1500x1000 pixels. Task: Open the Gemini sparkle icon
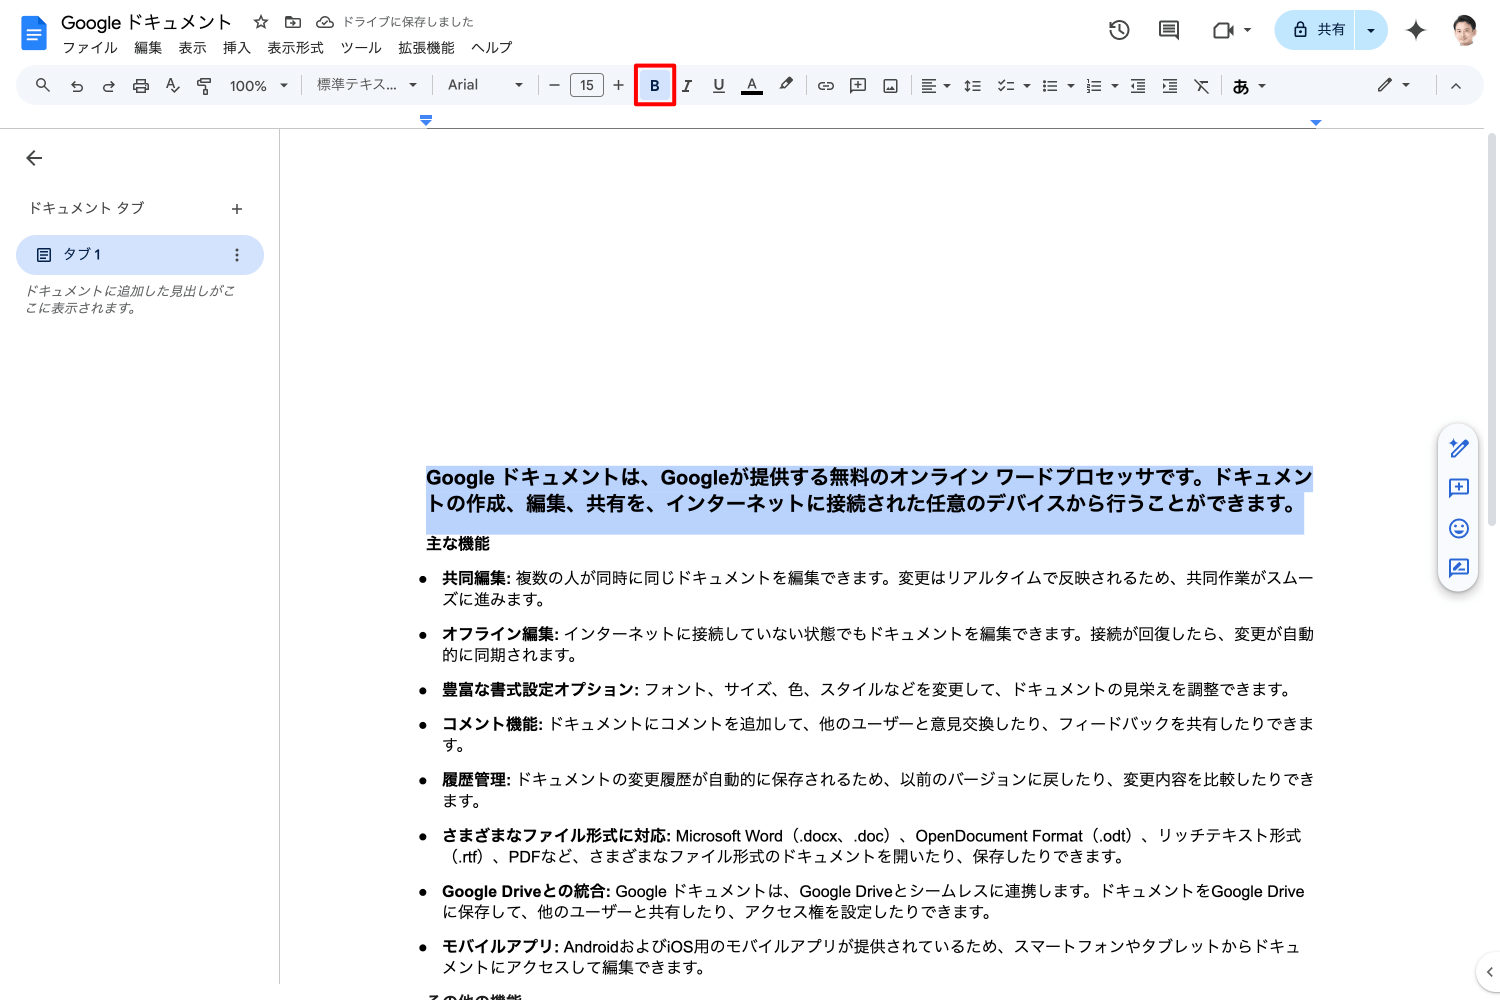1416,30
